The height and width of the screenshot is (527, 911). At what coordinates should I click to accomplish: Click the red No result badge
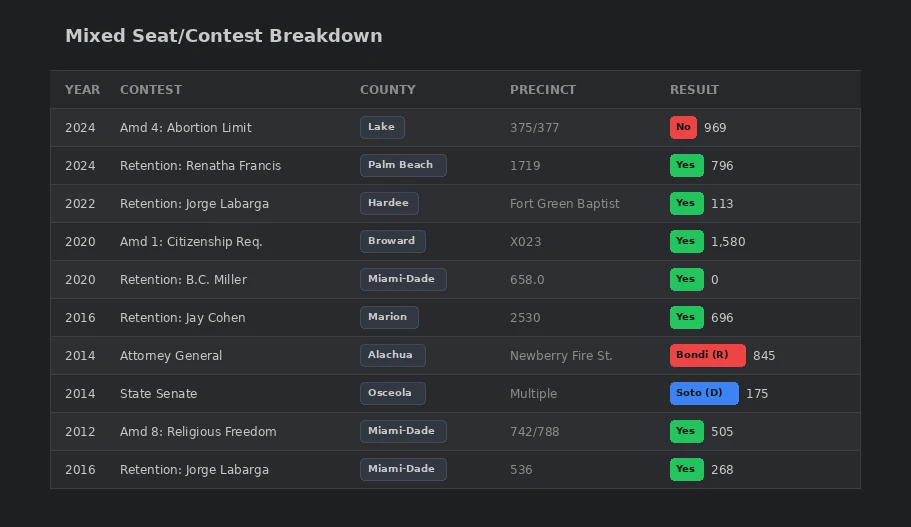pyautogui.click(x=683, y=127)
